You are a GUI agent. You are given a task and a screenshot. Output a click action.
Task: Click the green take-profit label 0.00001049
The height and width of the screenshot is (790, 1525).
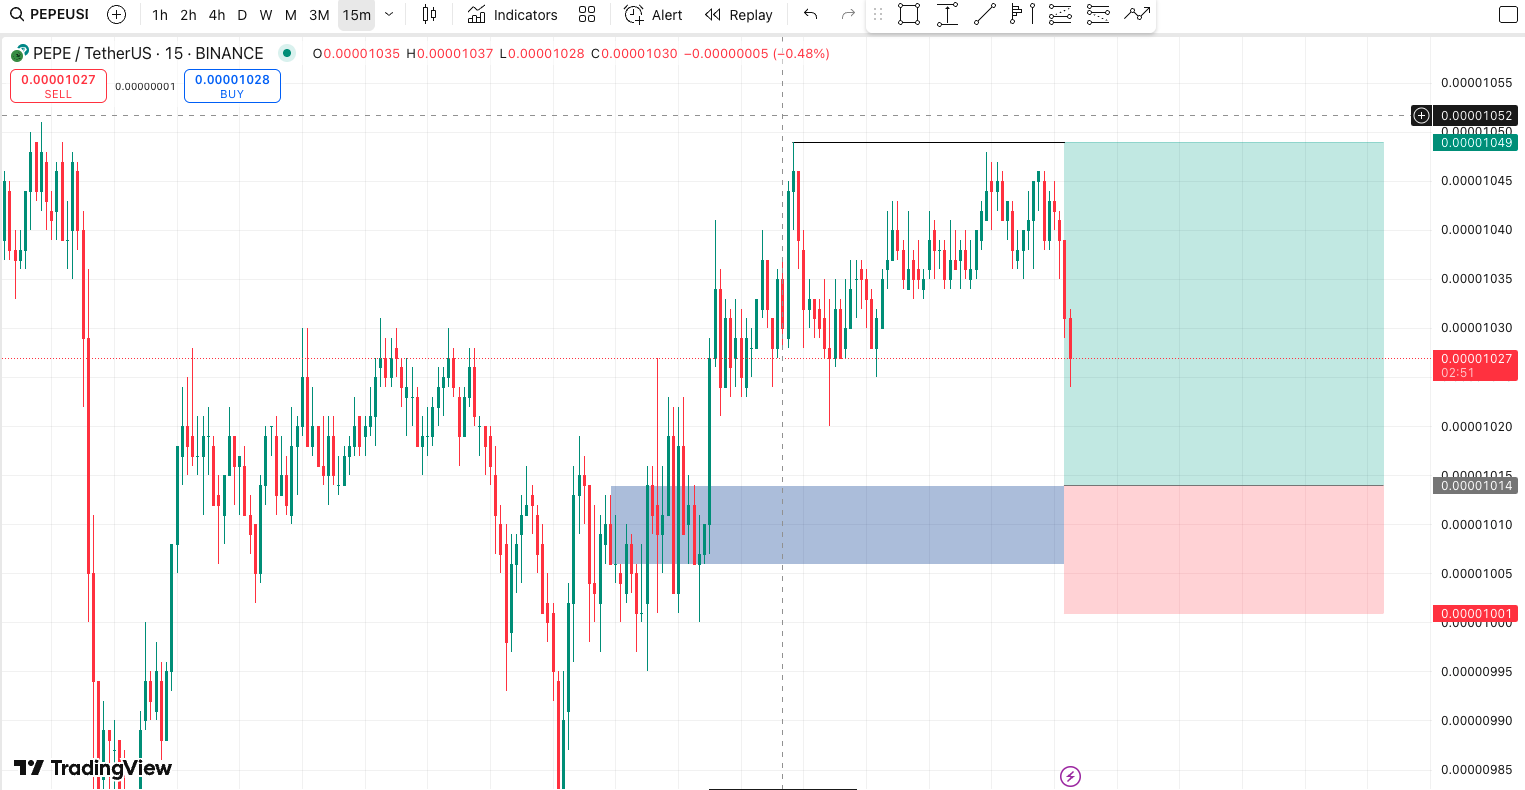1476,143
